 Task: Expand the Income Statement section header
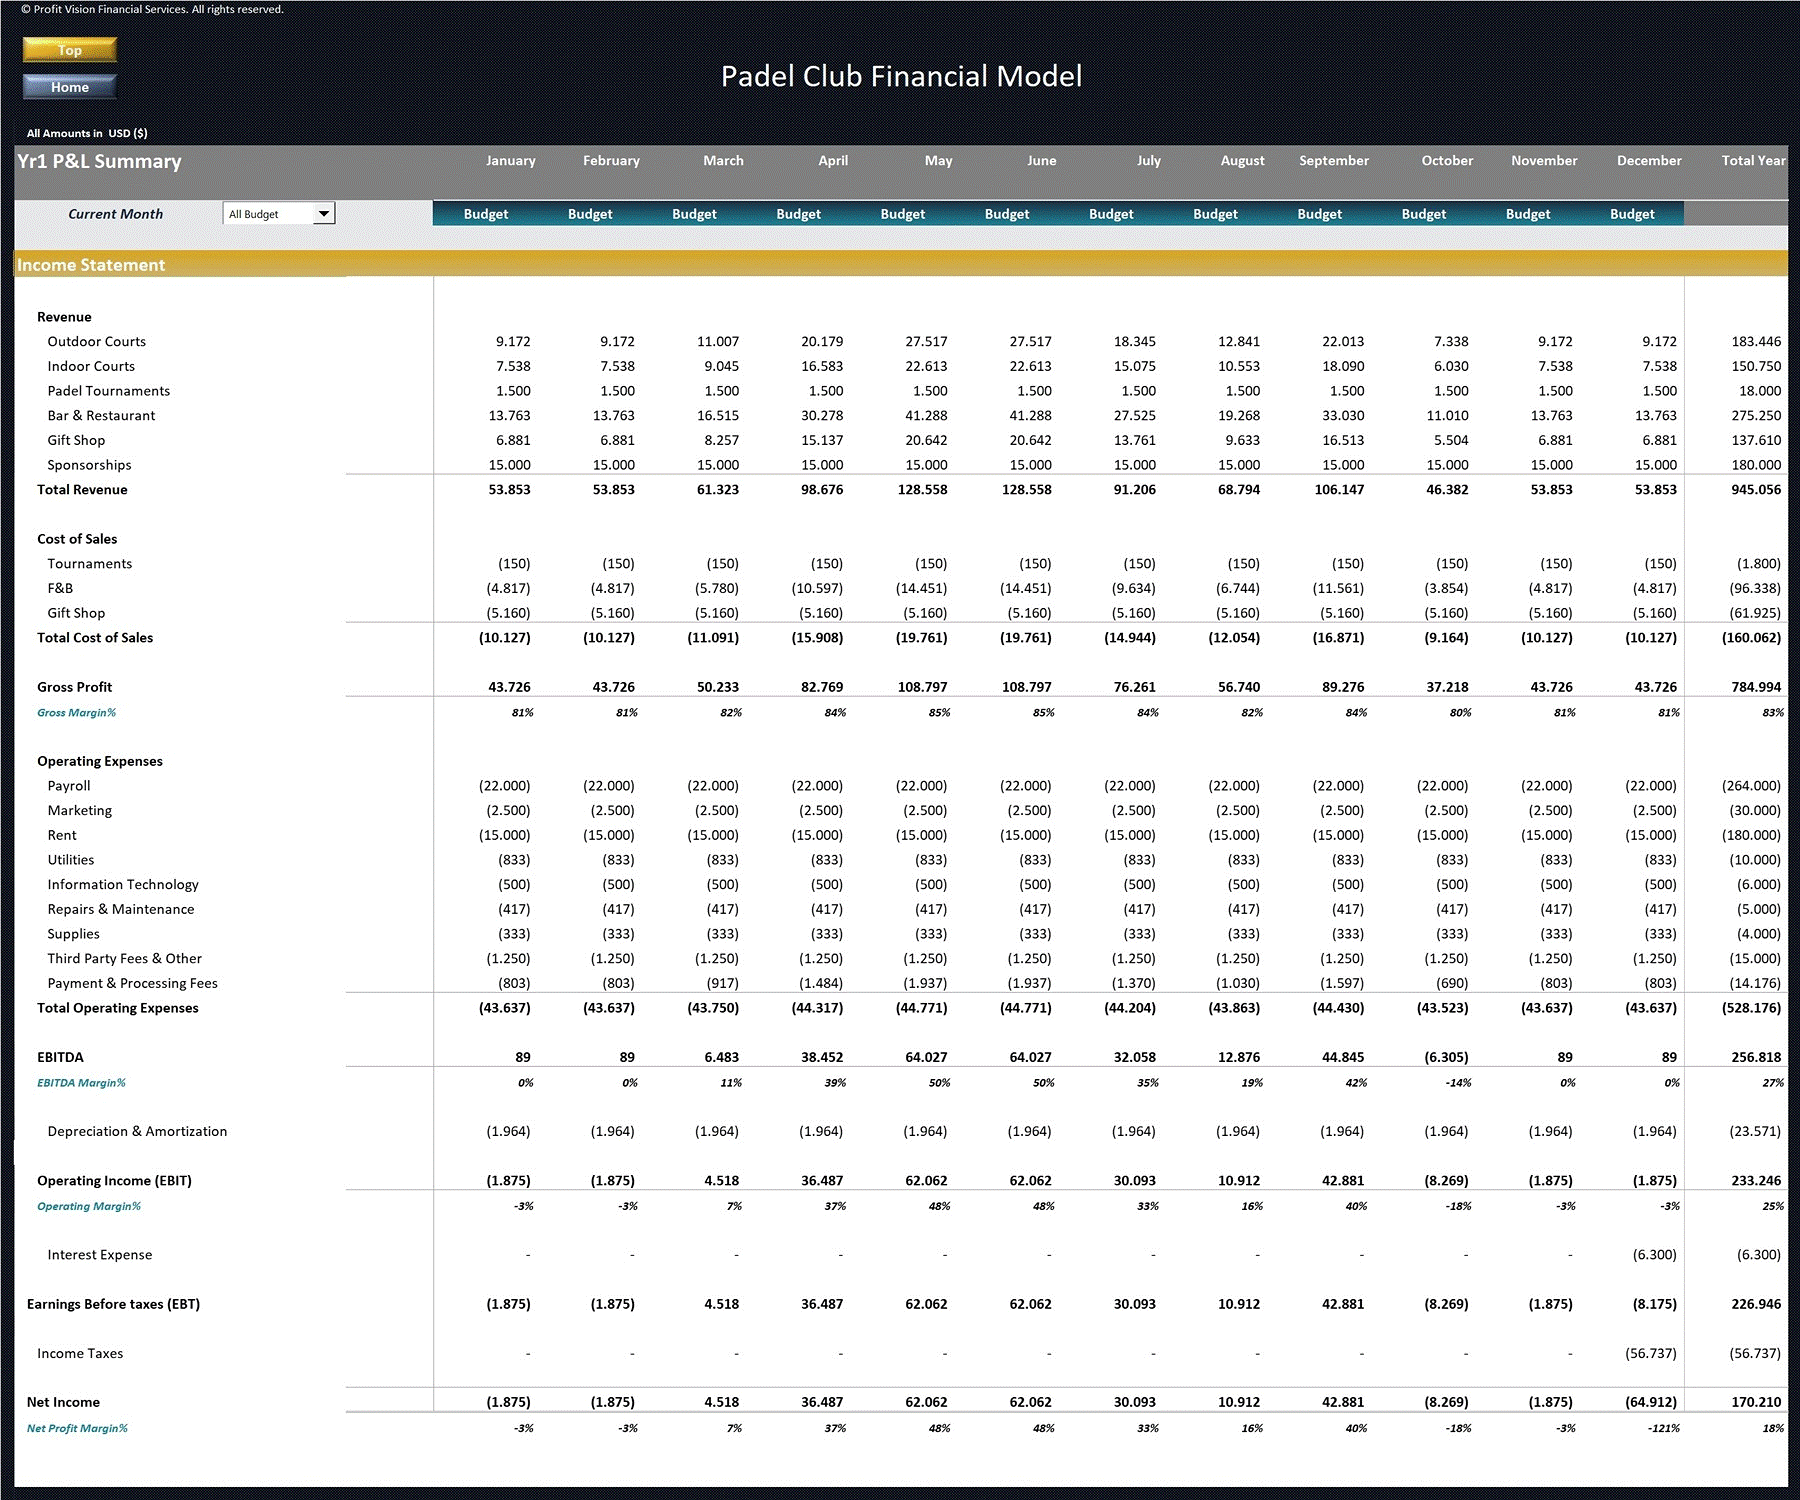(90, 264)
